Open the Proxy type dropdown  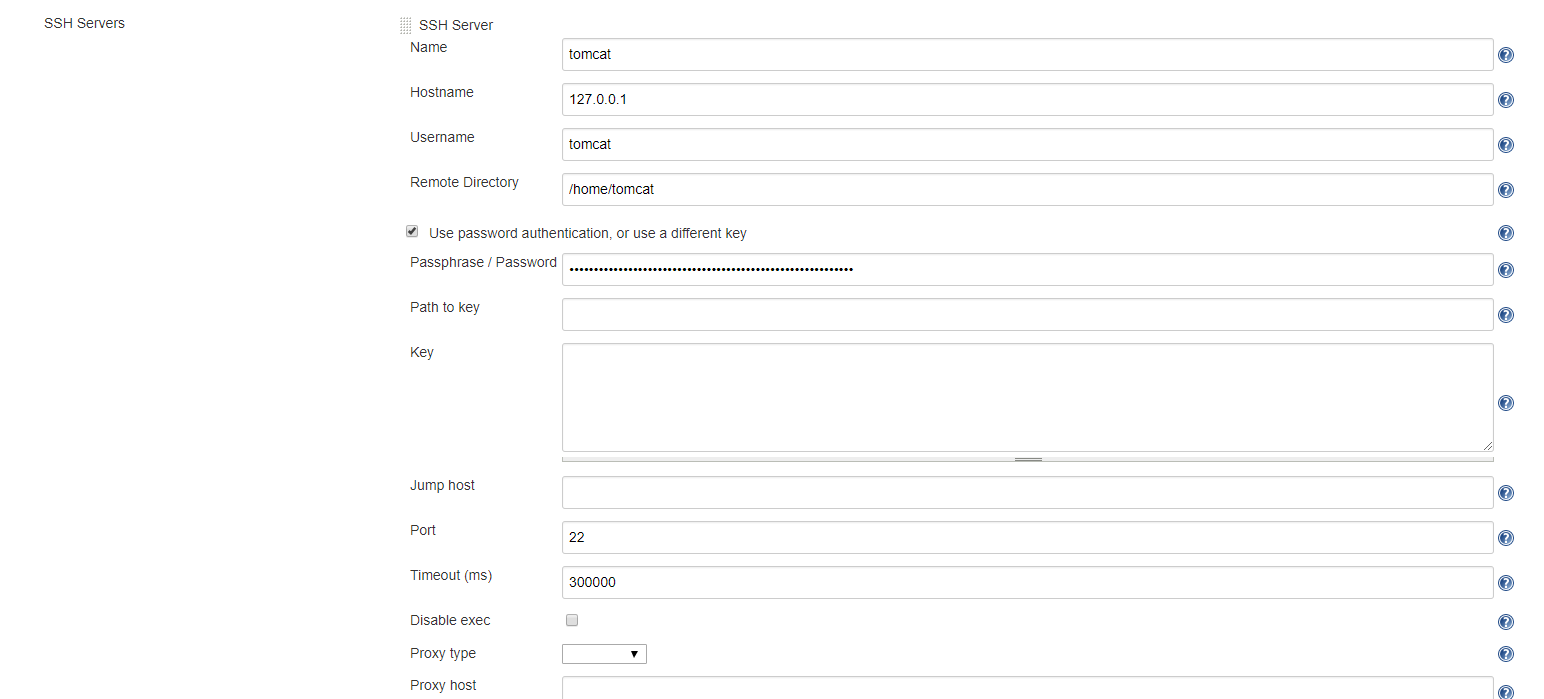tap(604, 654)
